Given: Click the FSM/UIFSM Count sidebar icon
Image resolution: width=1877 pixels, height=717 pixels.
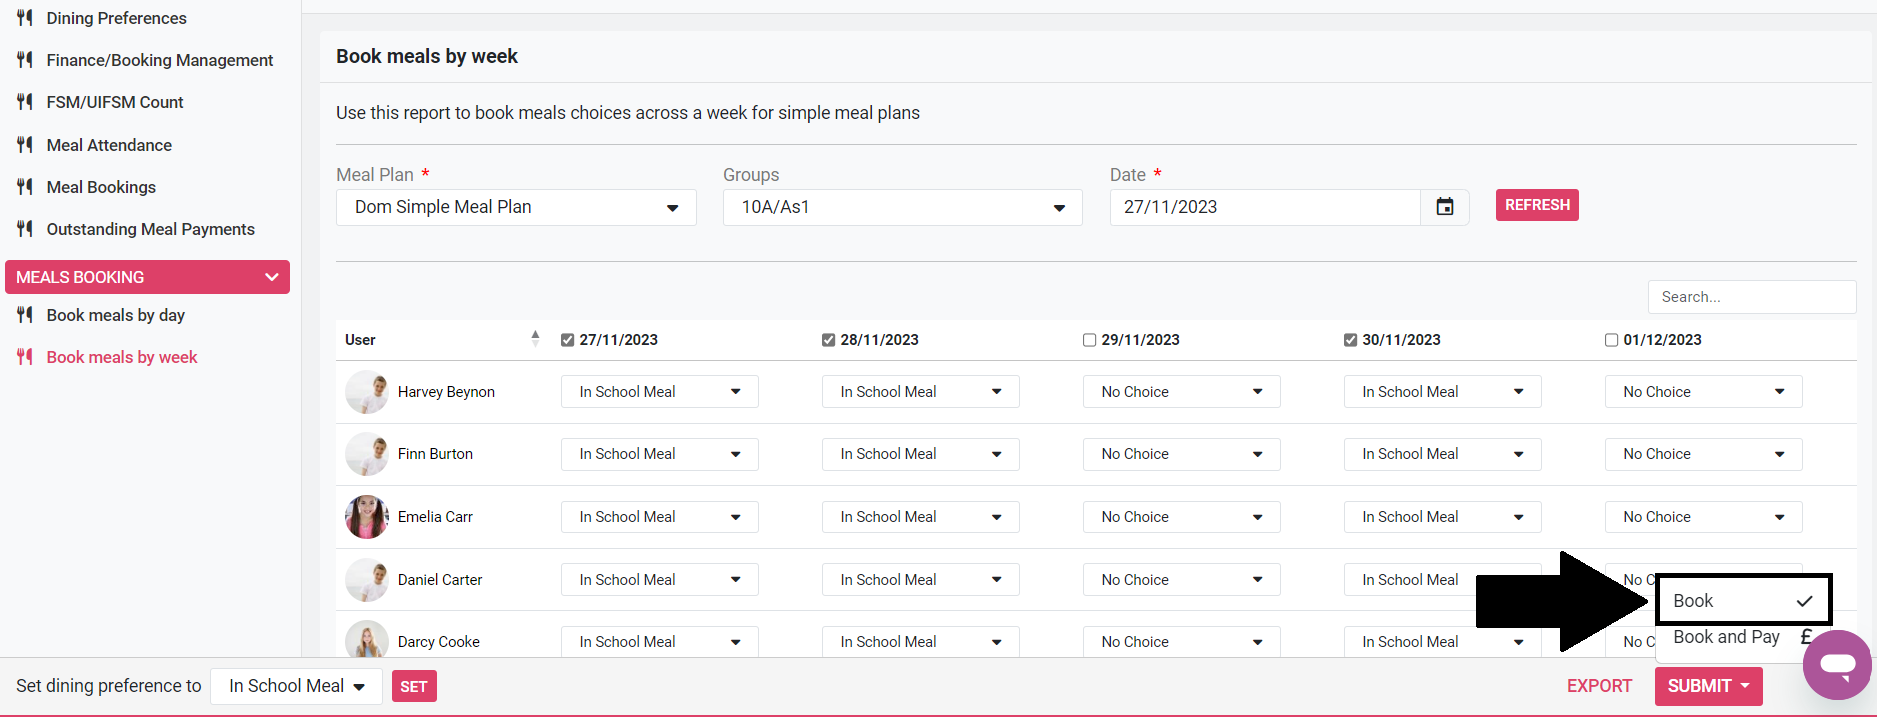Looking at the screenshot, I should tap(25, 102).
